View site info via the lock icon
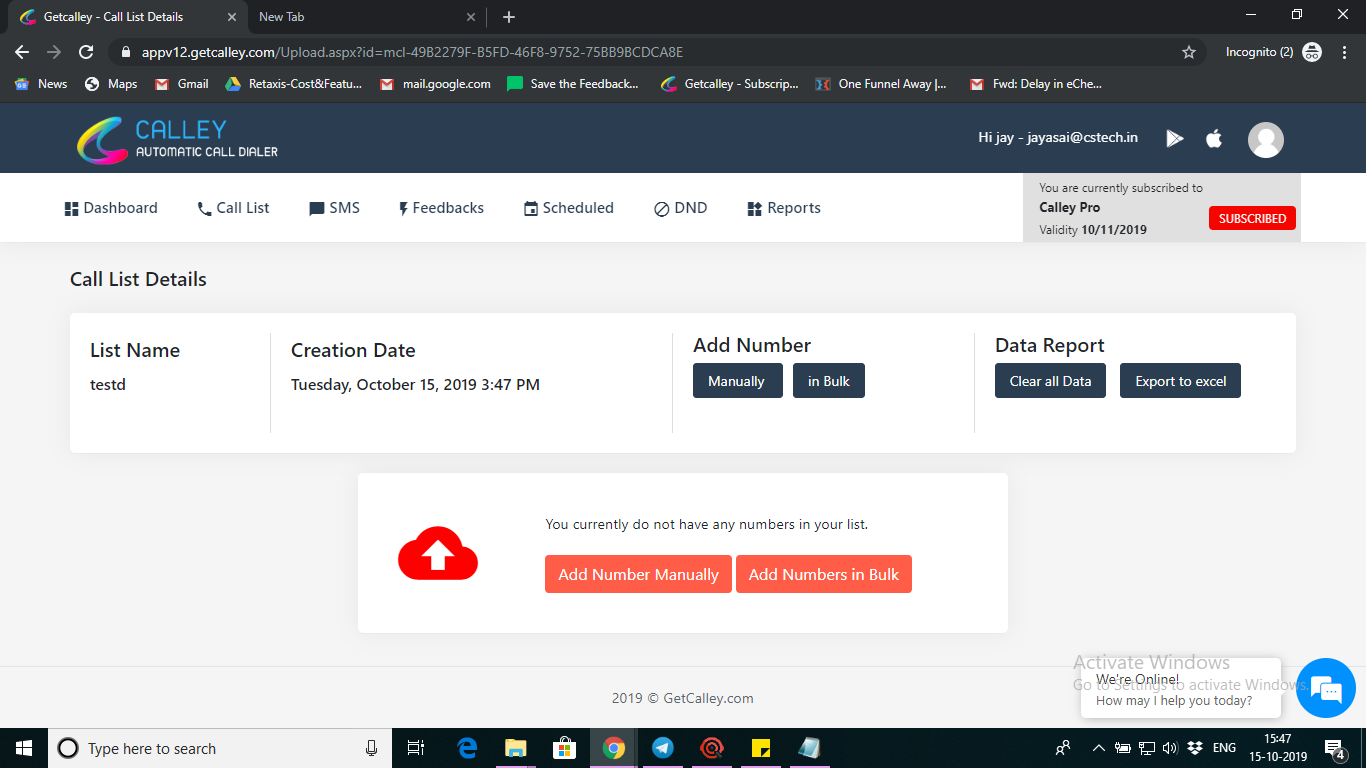The width and height of the screenshot is (1366, 768). pyautogui.click(x=125, y=52)
